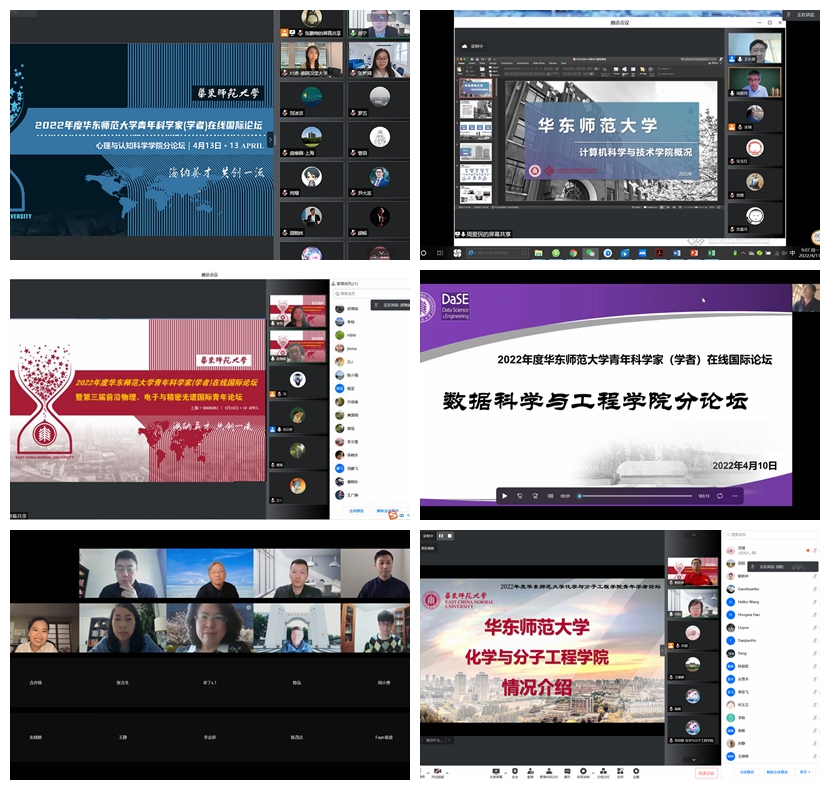
Task: Open 安全 security options in chemistry meeting toolbar
Action: pyautogui.click(x=515, y=773)
